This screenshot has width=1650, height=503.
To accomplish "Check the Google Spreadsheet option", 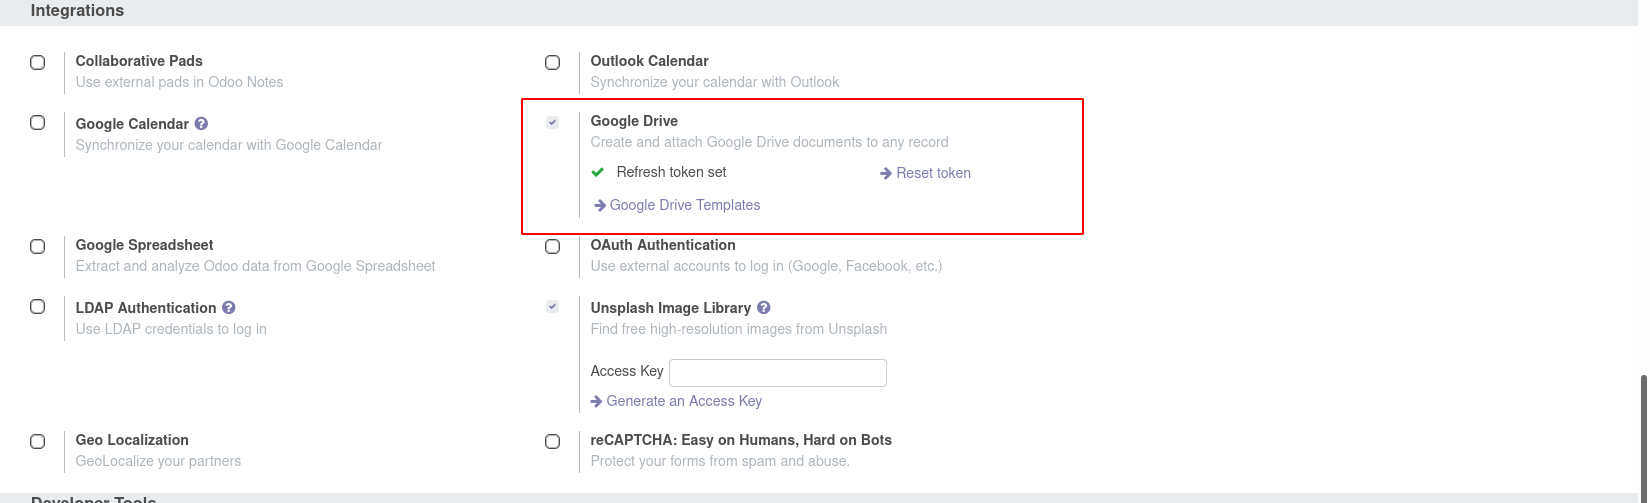I will click(x=38, y=246).
